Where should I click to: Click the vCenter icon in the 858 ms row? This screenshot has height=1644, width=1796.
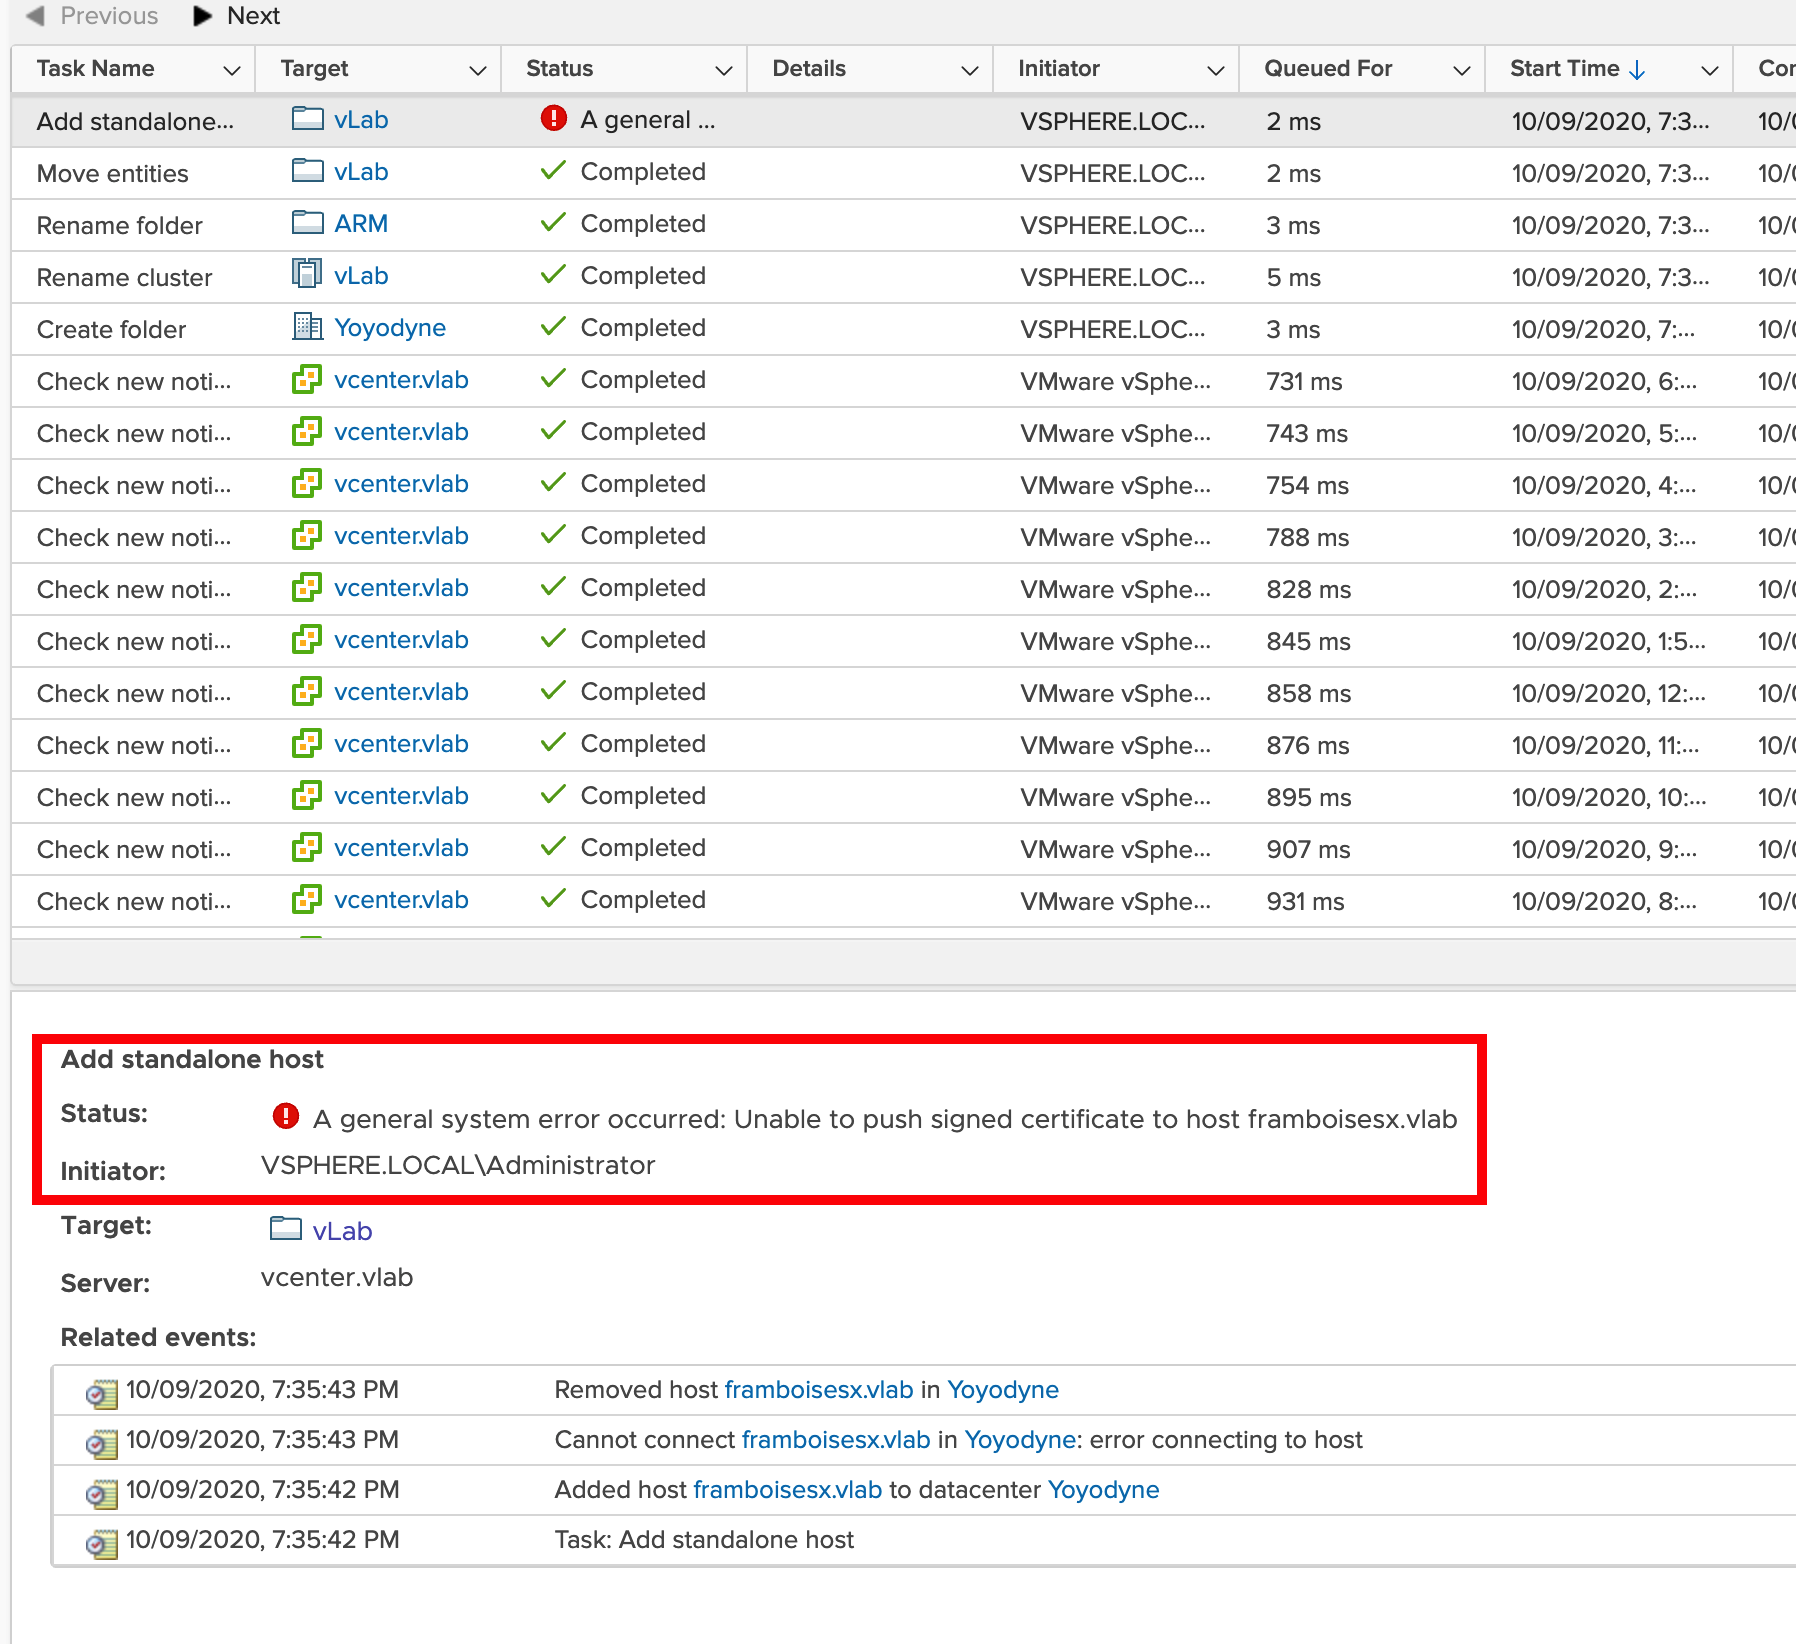point(307,691)
